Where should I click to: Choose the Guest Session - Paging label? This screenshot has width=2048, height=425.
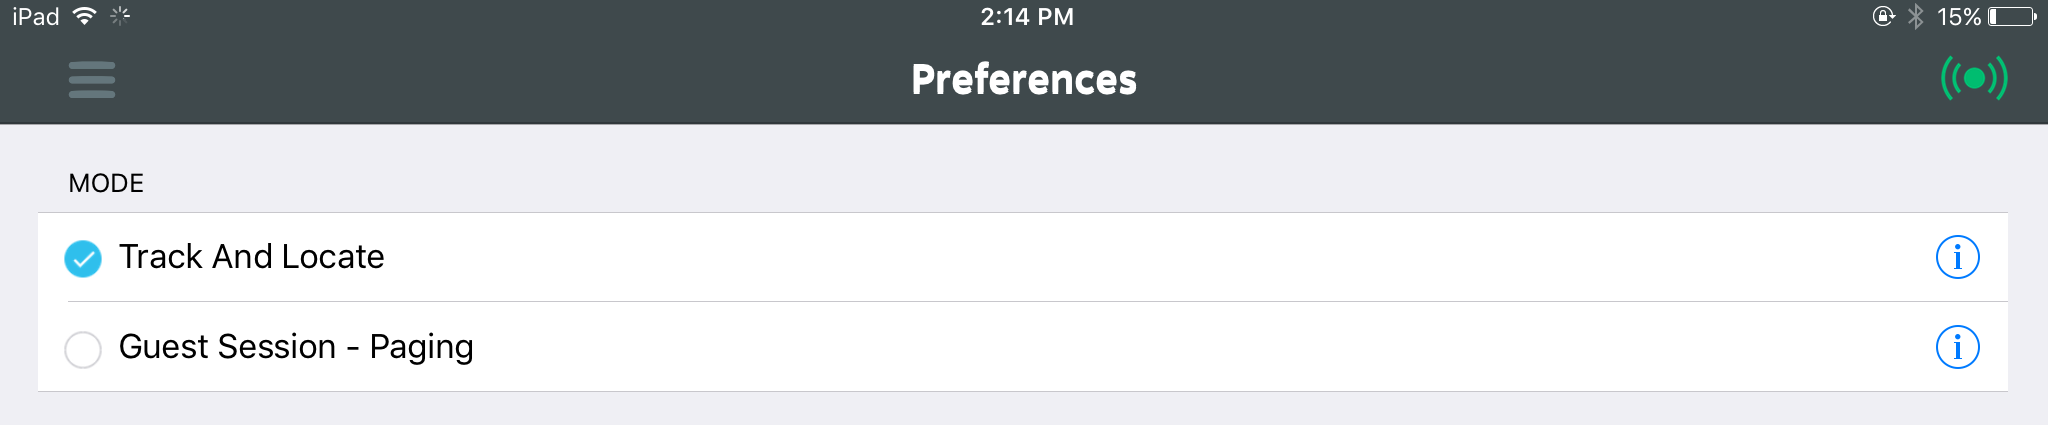pos(296,347)
